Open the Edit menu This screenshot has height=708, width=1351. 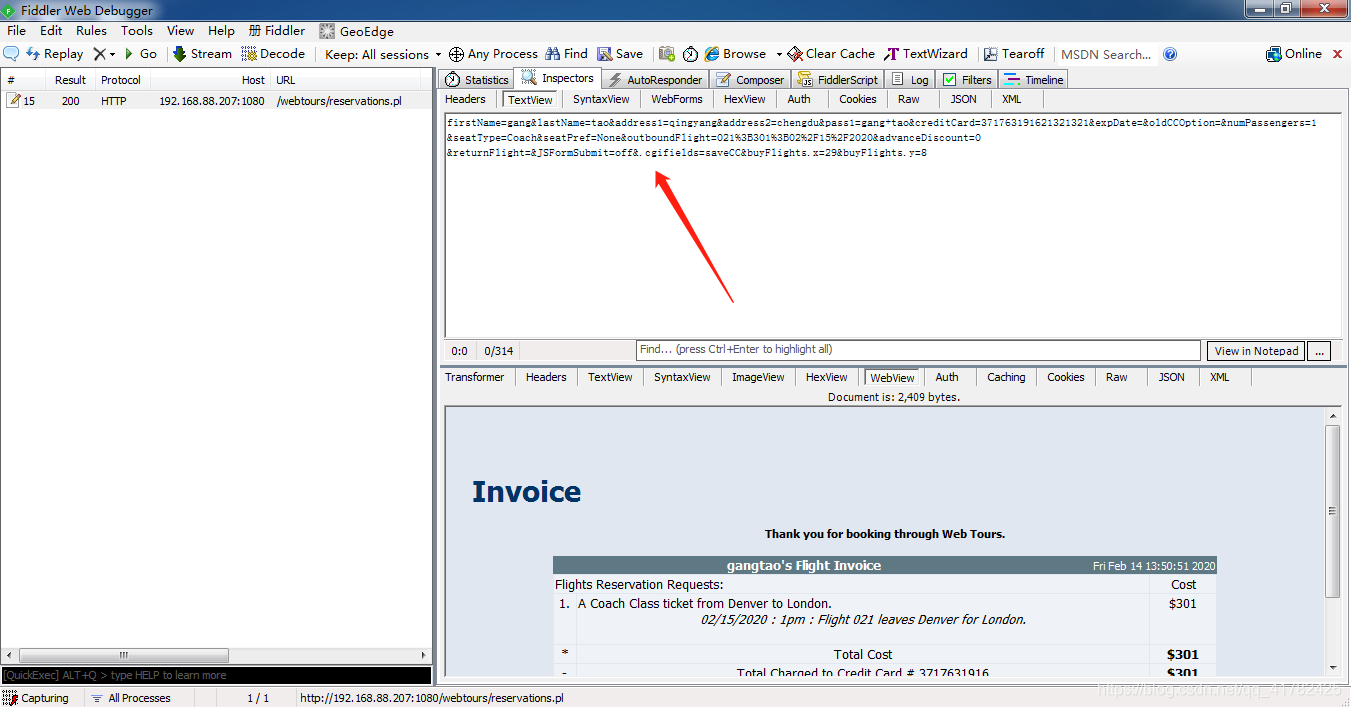(x=51, y=31)
